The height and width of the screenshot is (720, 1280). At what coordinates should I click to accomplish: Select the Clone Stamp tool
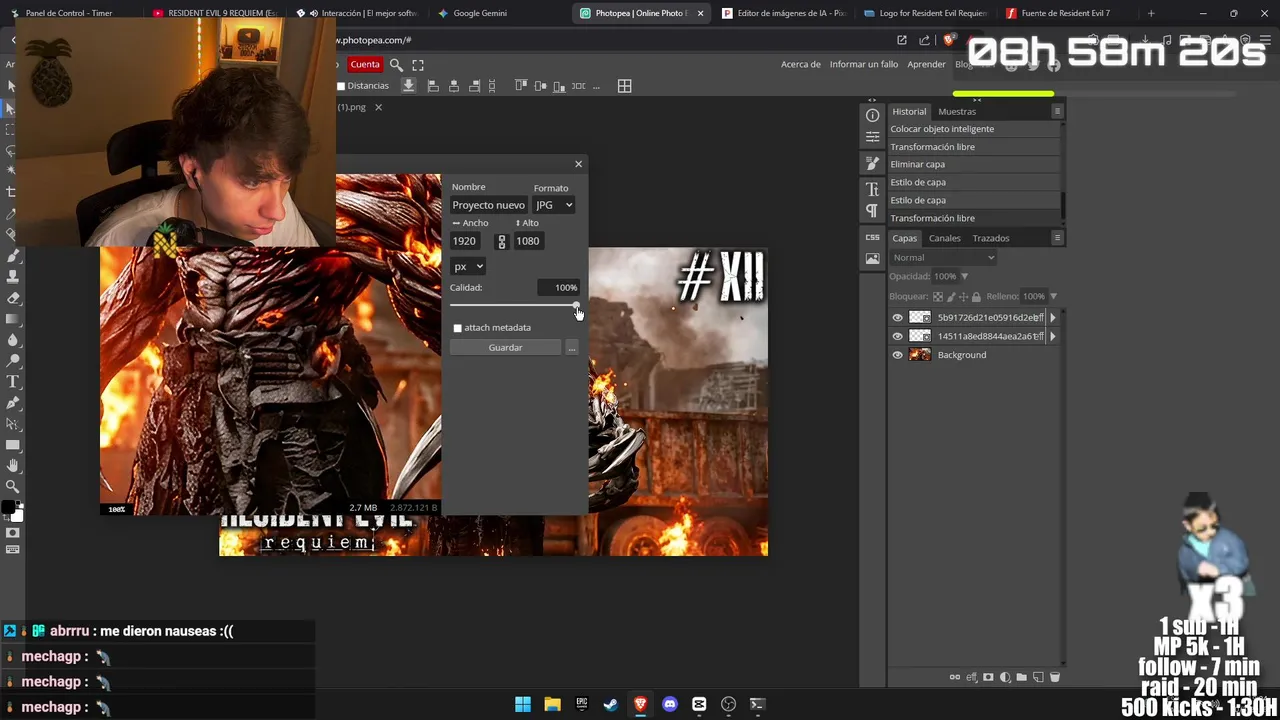13,277
